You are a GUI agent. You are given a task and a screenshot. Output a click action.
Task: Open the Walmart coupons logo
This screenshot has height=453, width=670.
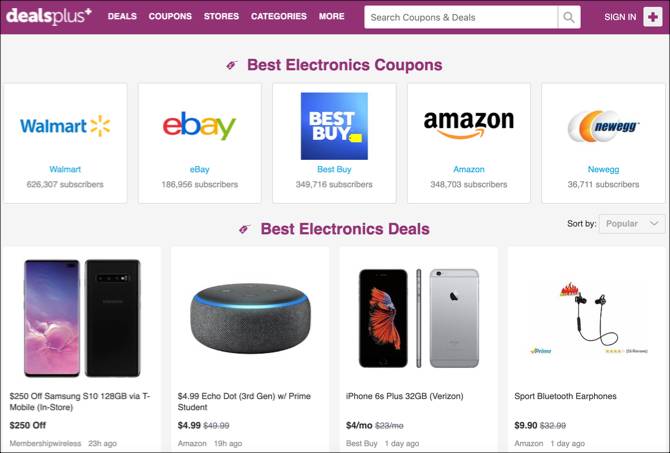pos(65,126)
